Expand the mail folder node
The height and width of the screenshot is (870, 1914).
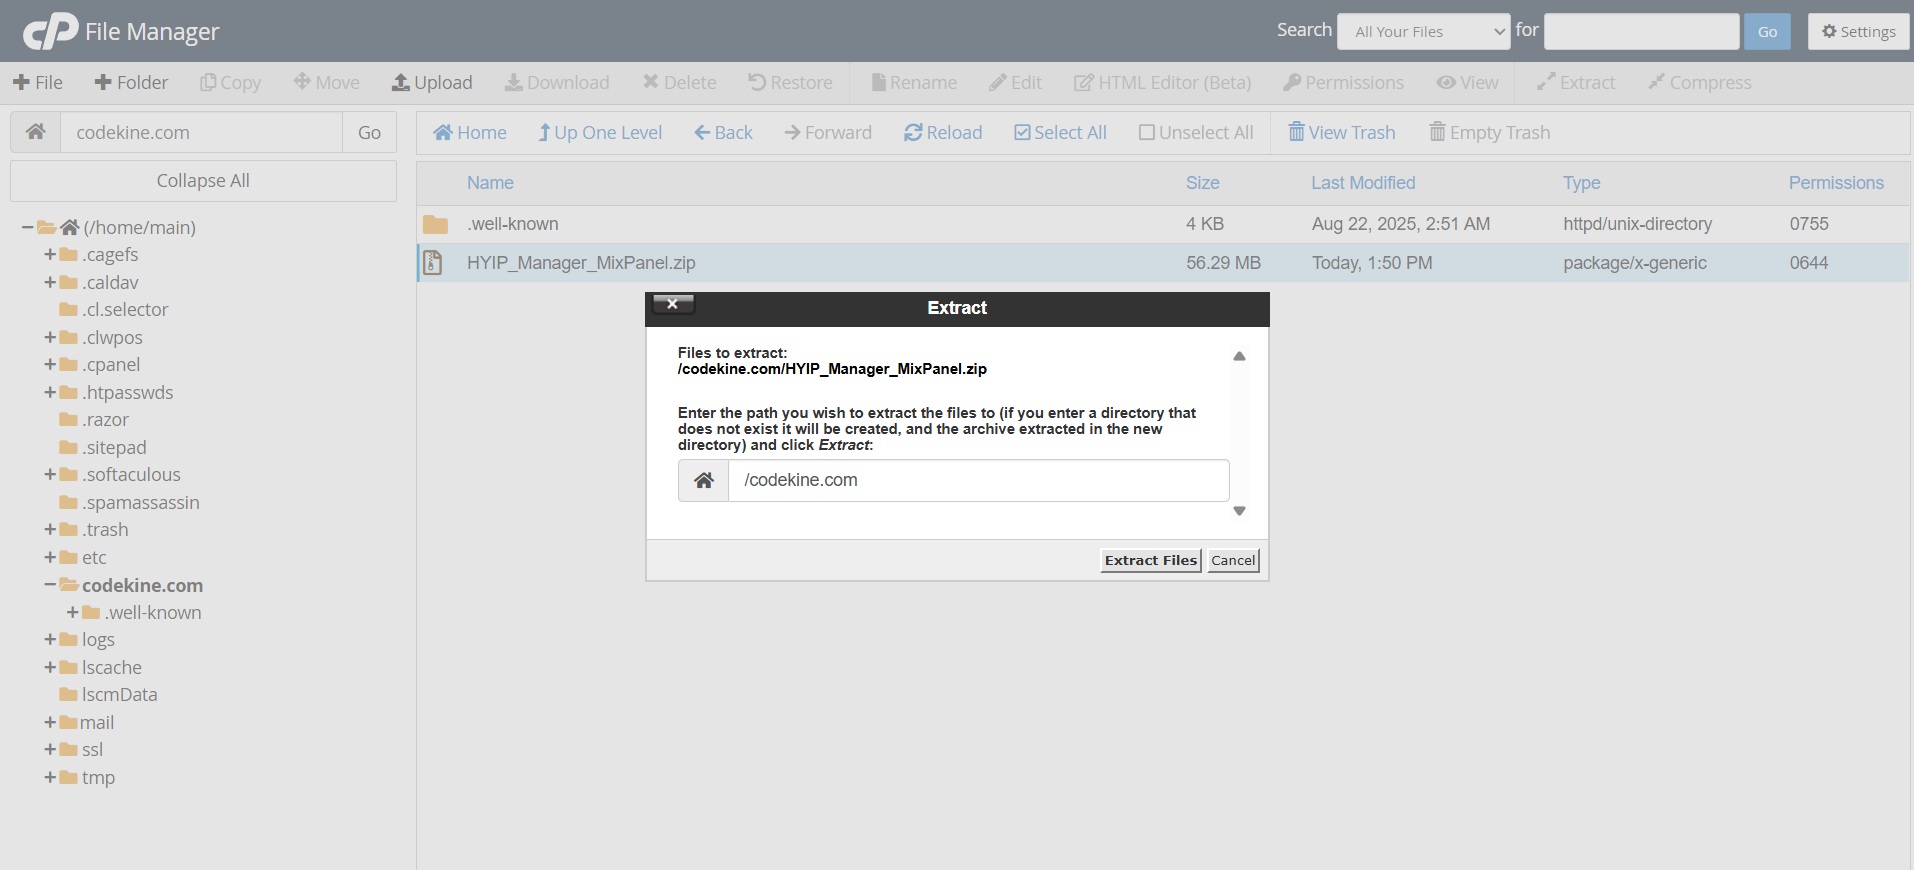[50, 722]
